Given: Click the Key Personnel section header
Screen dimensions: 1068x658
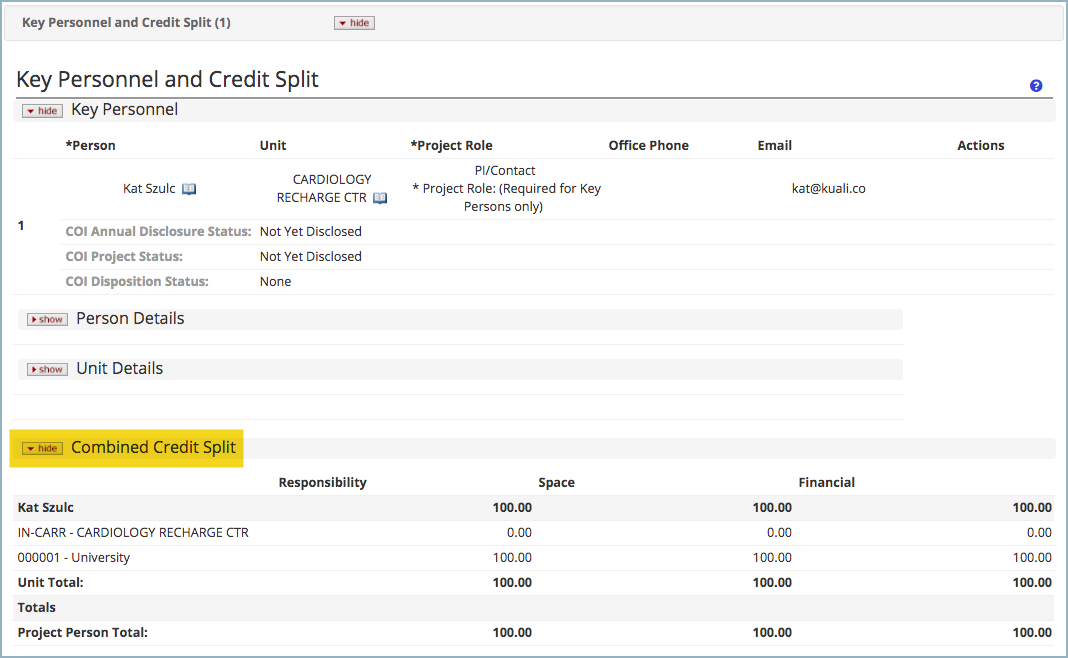Looking at the screenshot, I should click(x=124, y=110).
